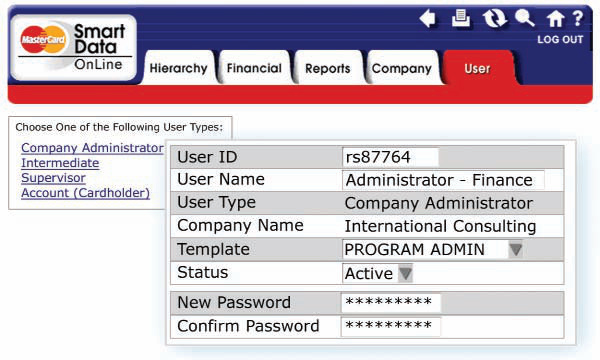Go to home via house icon
600x360 pixels.
555,18
